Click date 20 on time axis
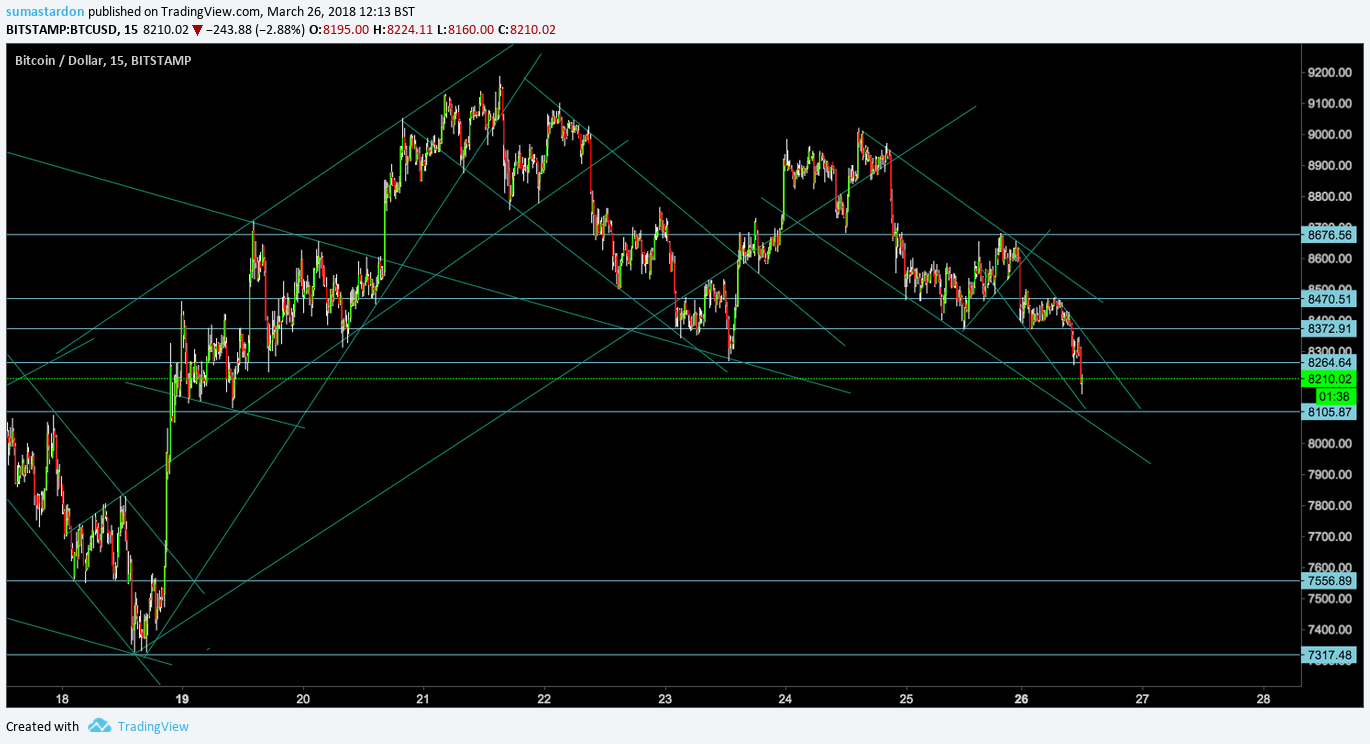Image resolution: width=1370 pixels, height=744 pixels. pyautogui.click(x=303, y=698)
